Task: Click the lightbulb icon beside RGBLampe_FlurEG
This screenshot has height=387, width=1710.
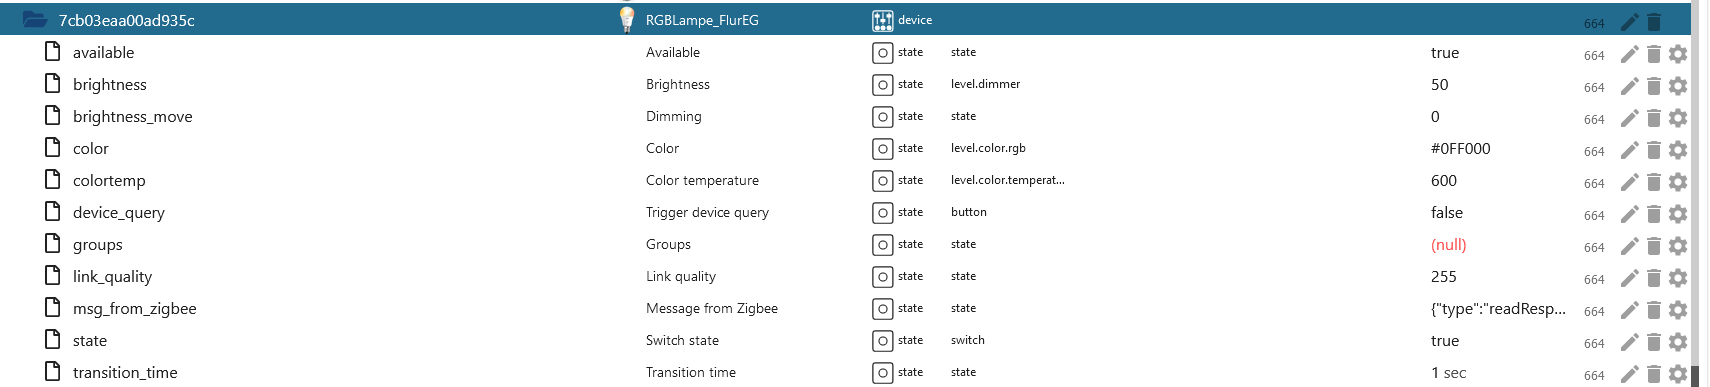Action: [627, 19]
